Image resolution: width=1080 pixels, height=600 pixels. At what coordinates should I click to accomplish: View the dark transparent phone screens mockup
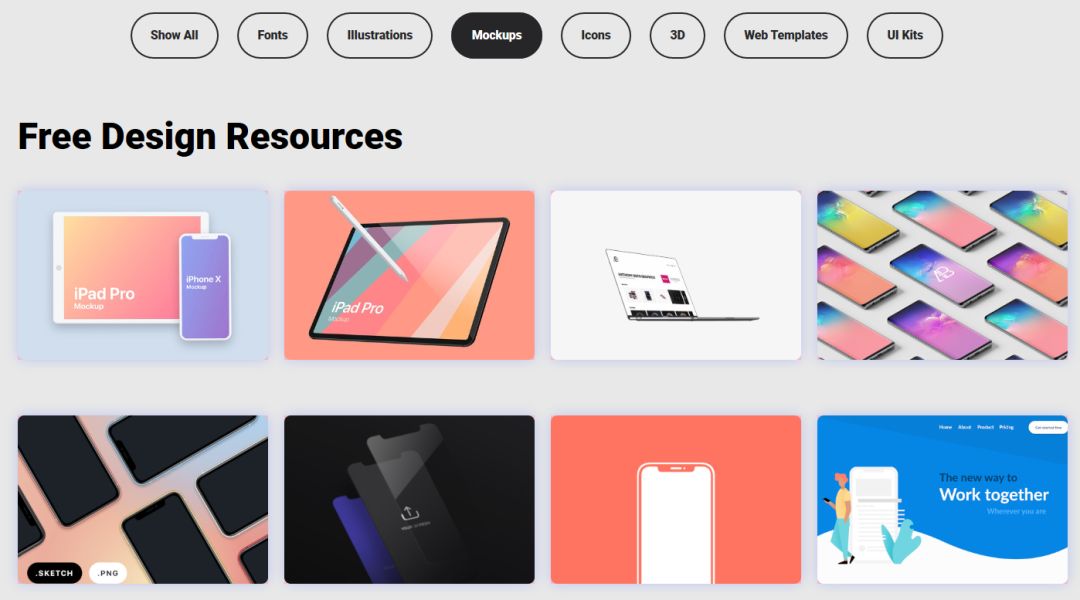[409, 499]
